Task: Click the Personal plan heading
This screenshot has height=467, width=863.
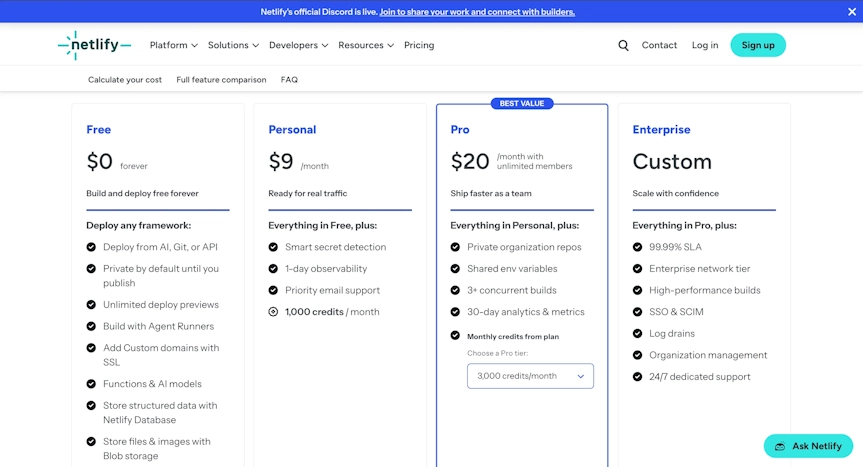Action: point(292,130)
